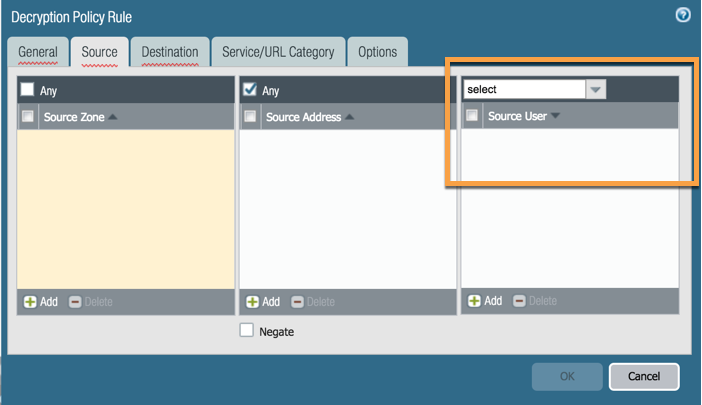Toggle the Source Address column sort arrow
The height and width of the screenshot is (405, 702).
[348, 117]
